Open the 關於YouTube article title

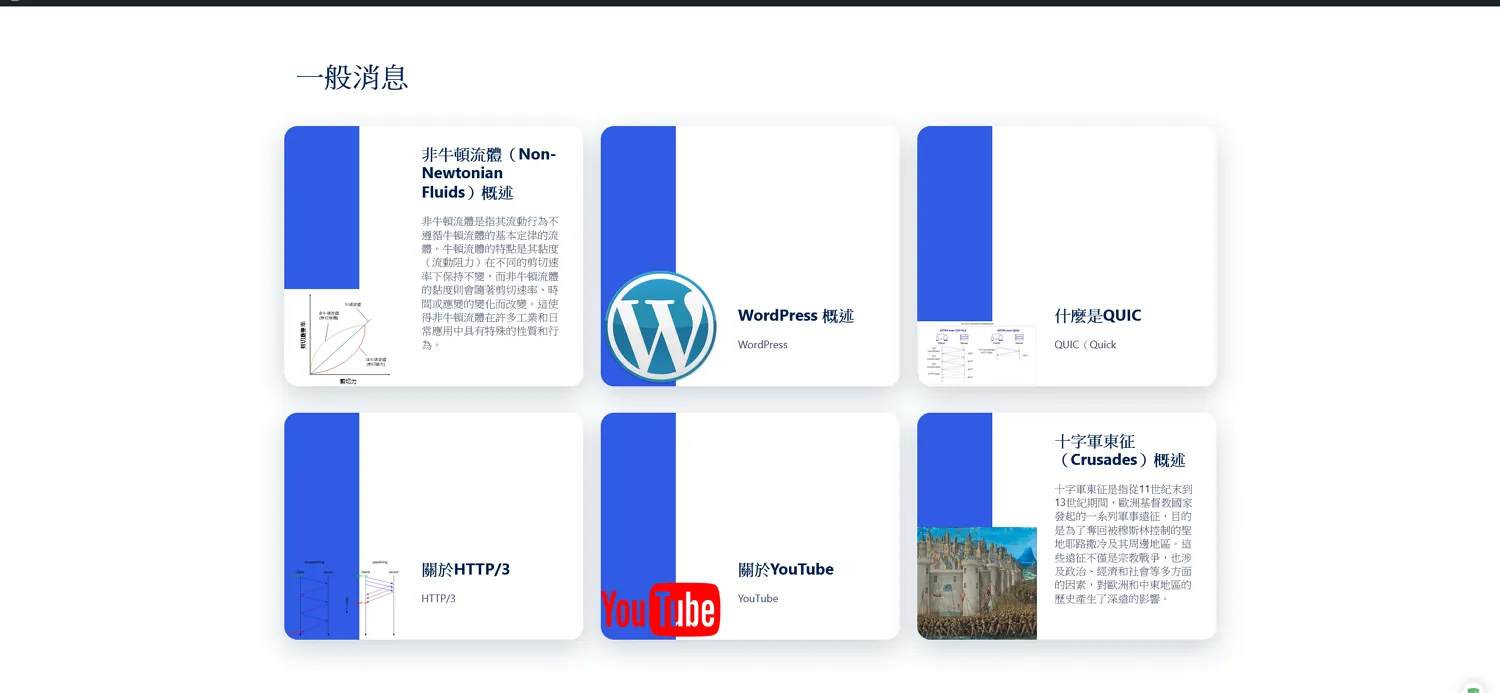click(x=785, y=570)
